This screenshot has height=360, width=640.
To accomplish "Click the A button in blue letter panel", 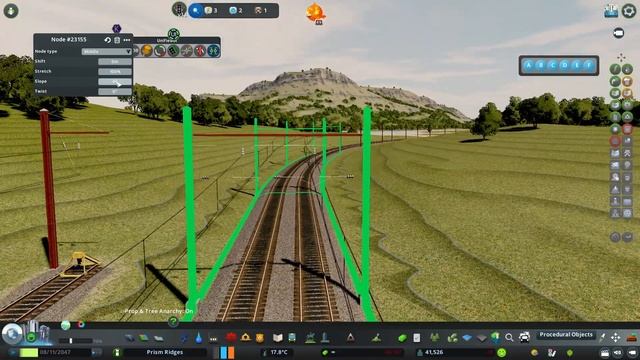I will 528,65.
